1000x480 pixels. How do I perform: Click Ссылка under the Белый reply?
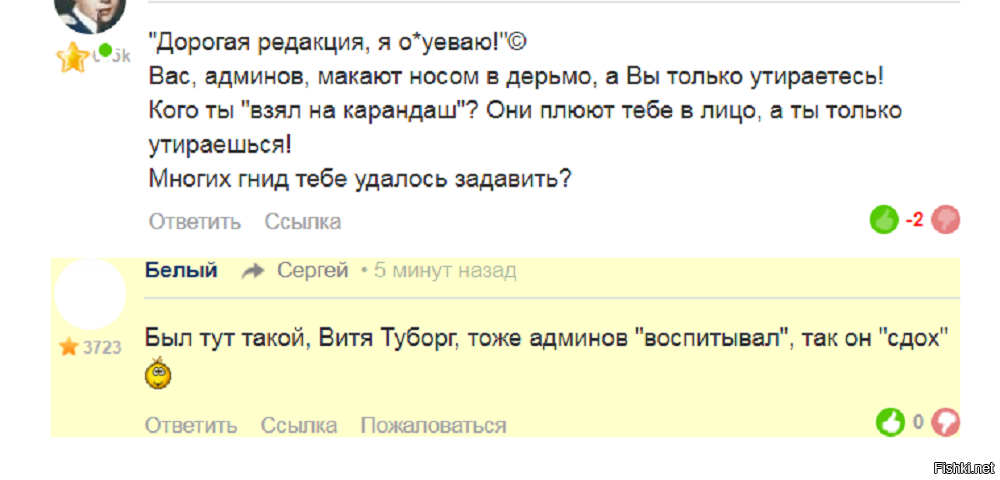(x=299, y=425)
